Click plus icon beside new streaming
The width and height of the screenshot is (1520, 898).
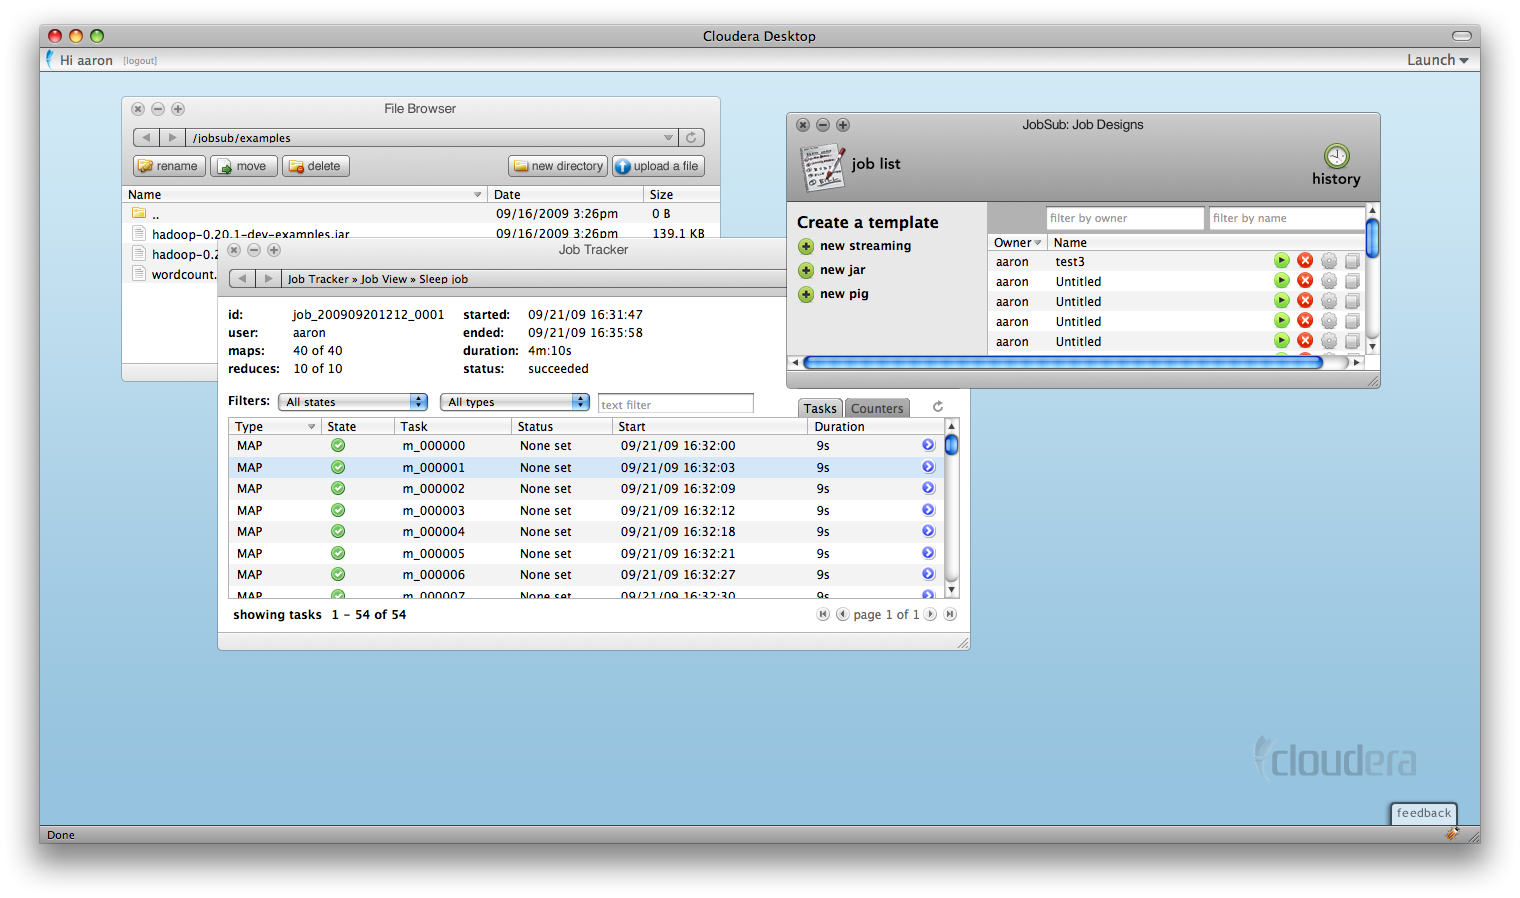coord(806,247)
